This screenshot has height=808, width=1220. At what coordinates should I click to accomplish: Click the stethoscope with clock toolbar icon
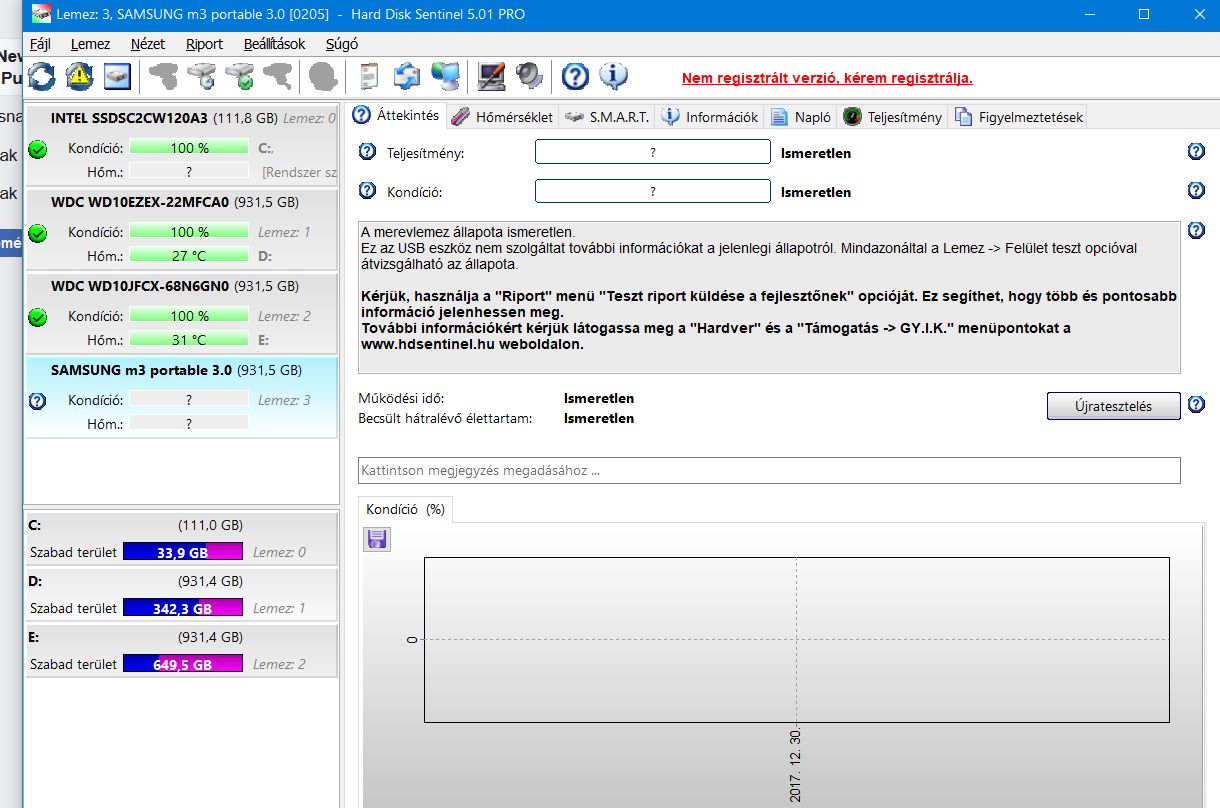click(201, 75)
